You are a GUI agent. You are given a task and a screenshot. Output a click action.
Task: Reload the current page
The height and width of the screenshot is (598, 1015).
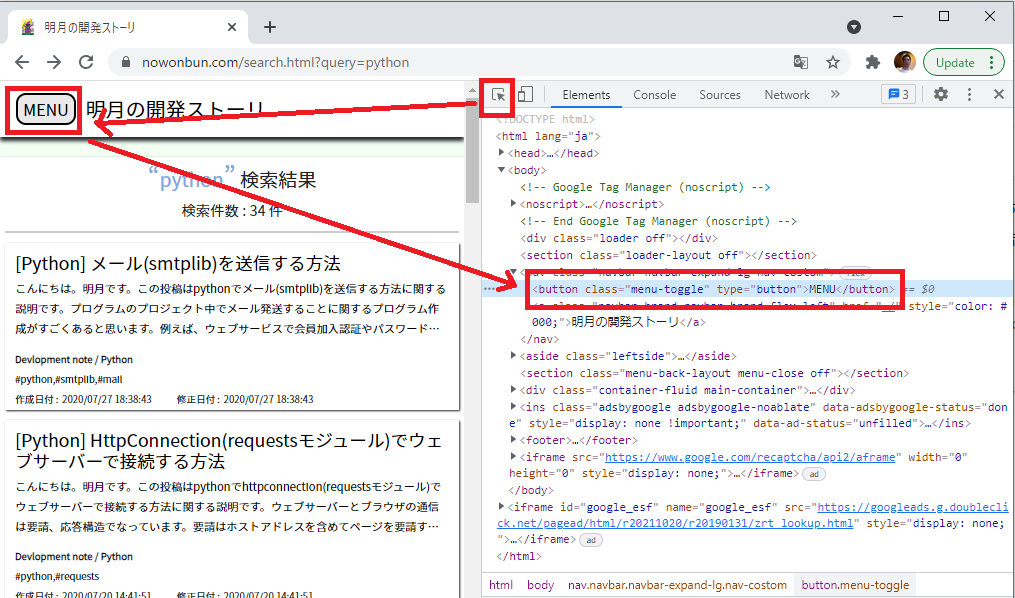86,62
